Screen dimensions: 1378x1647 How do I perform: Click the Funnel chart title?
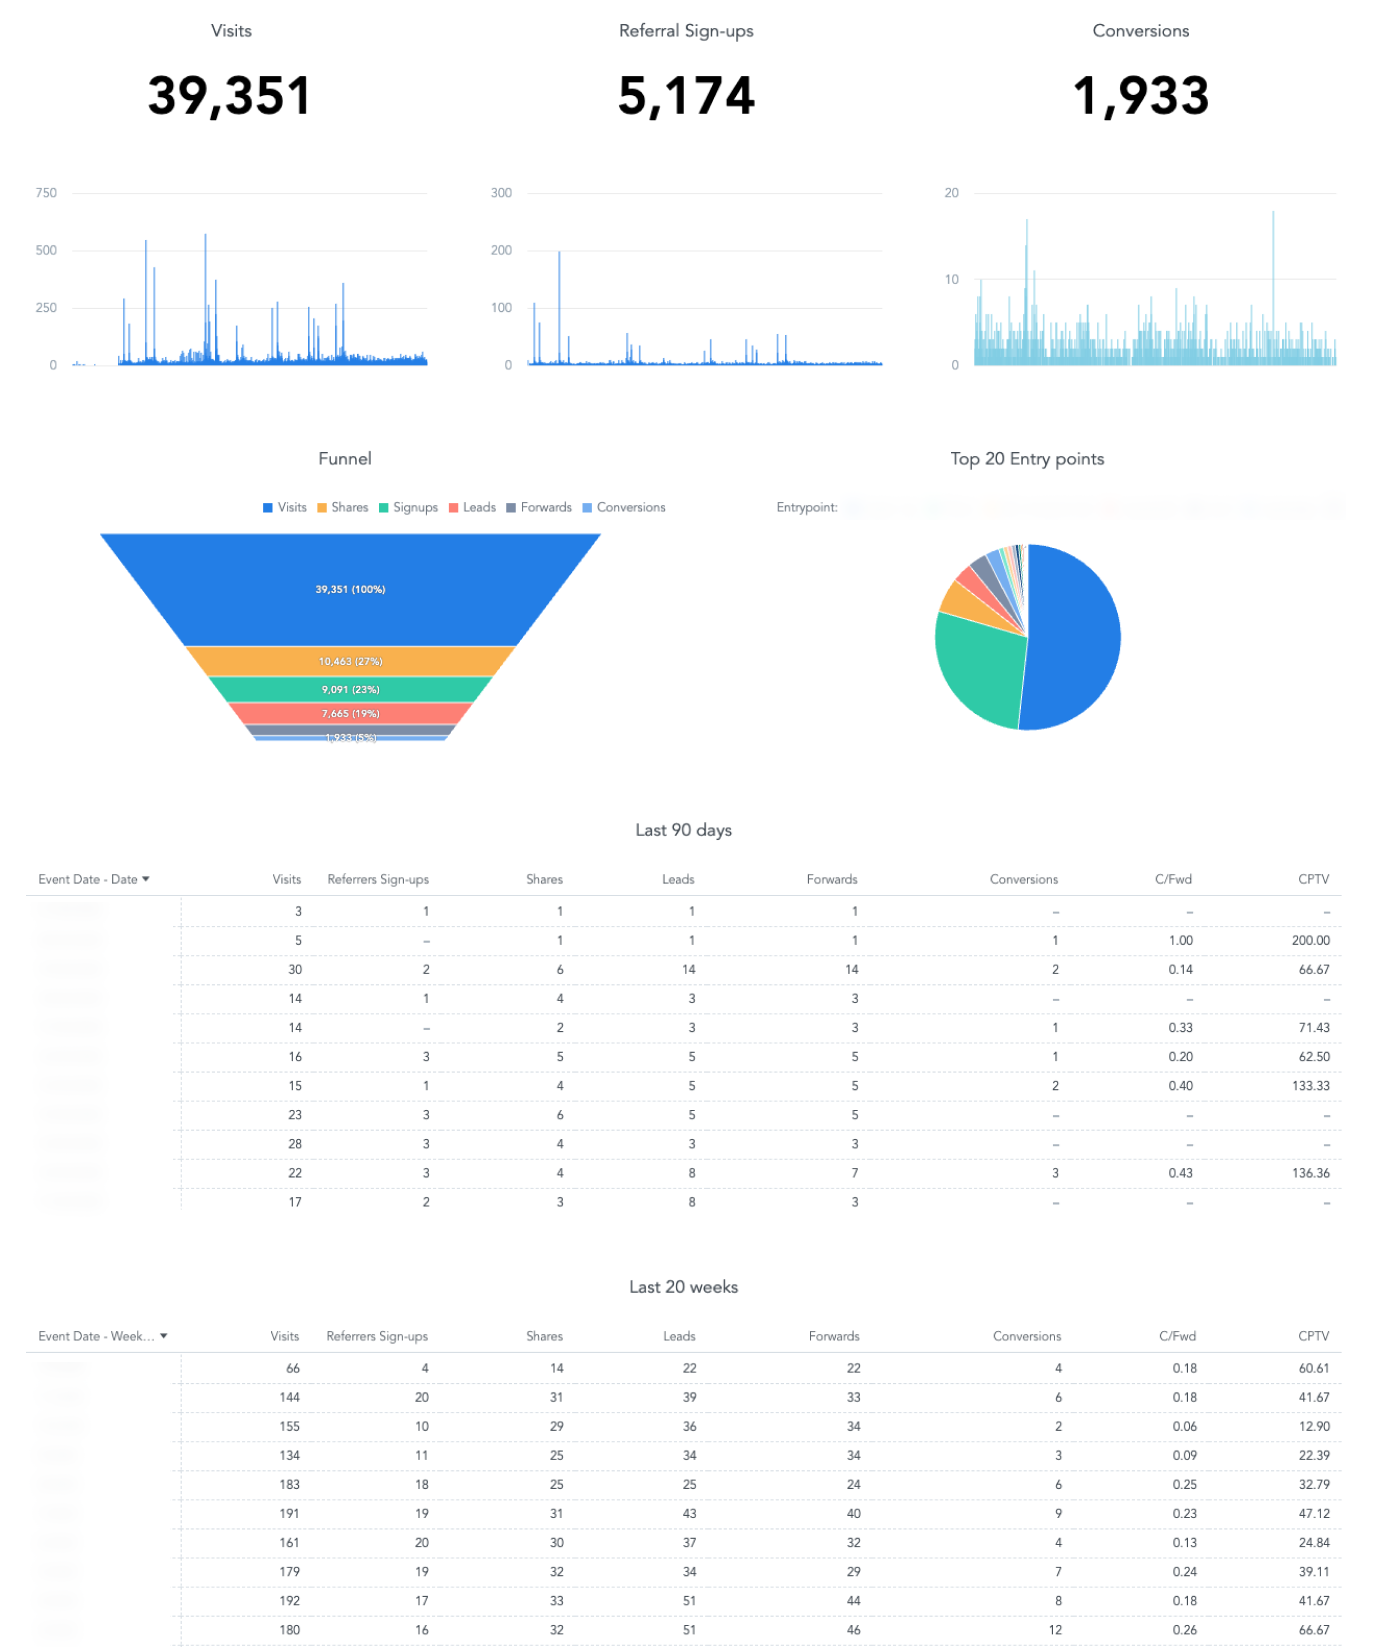(x=345, y=459)
